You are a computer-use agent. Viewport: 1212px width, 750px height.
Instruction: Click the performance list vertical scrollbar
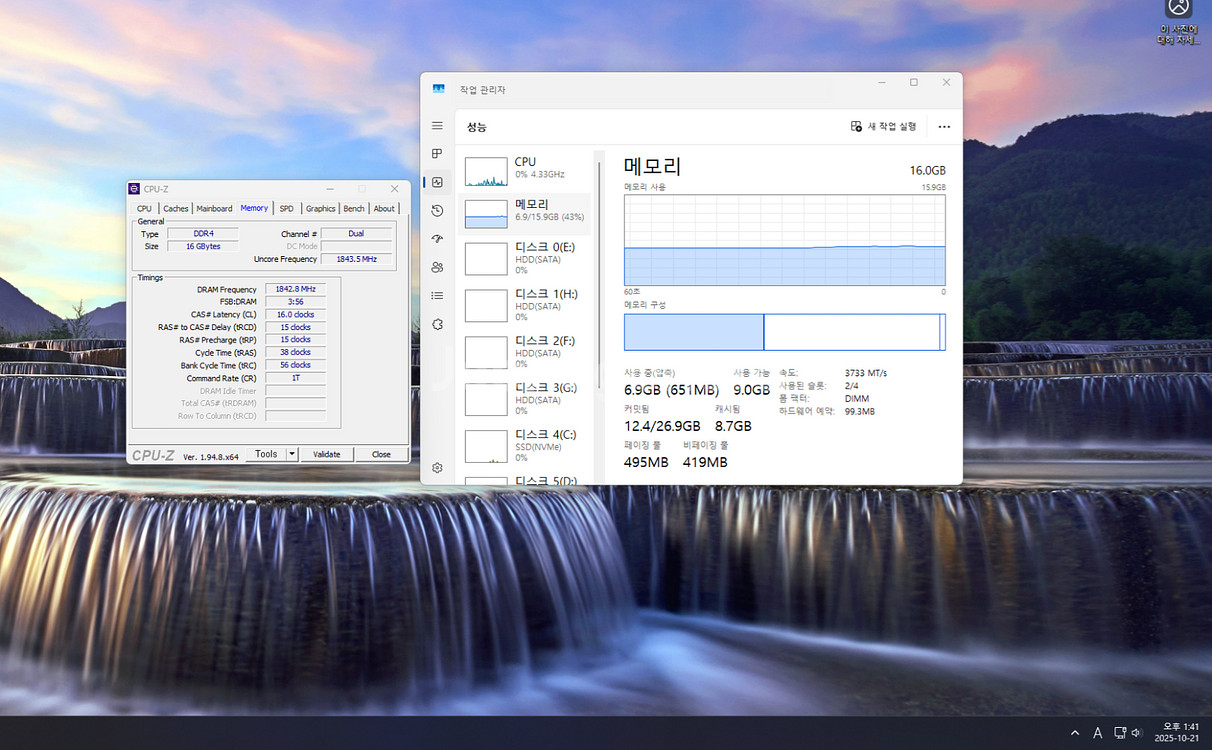pos(599,300)
